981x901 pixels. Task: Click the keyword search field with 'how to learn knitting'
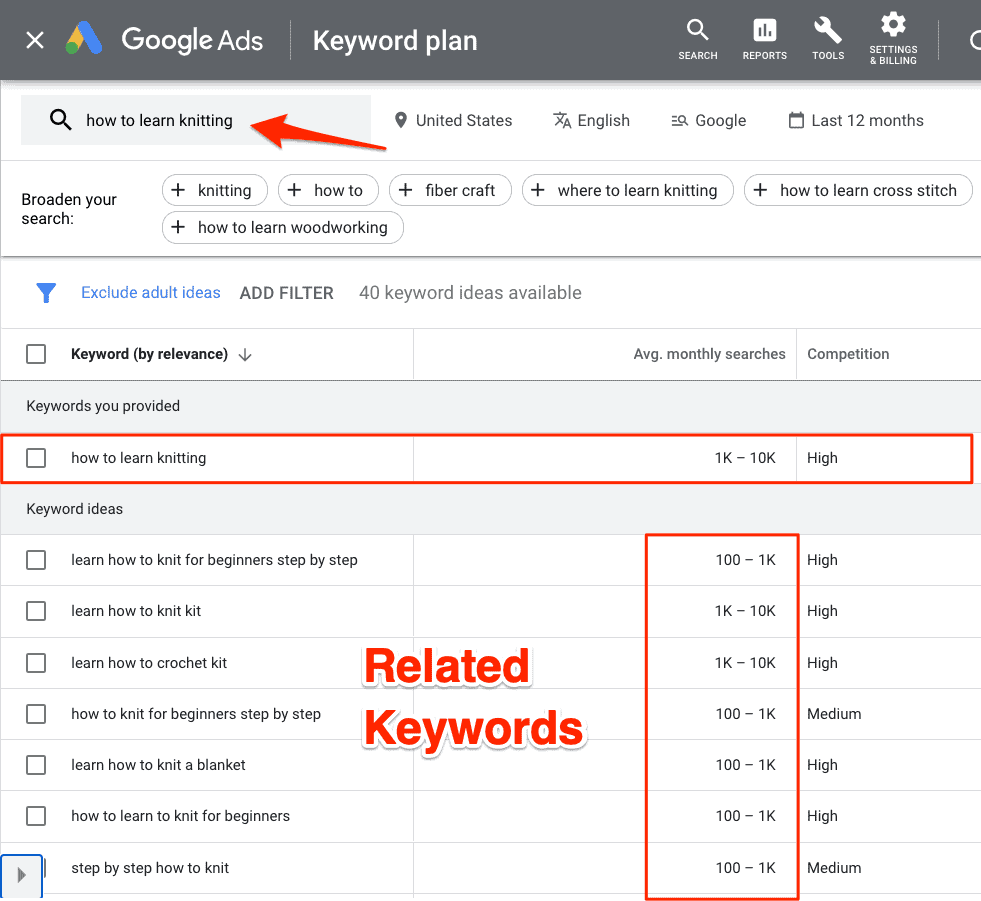pyautogui.click(x=196, y=121)
